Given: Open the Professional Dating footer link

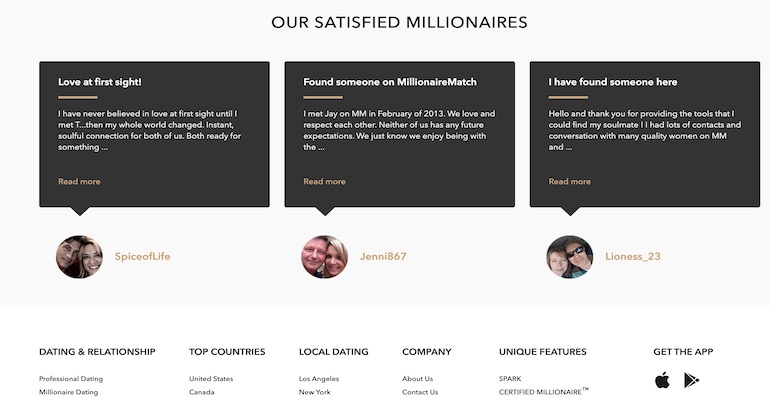Looking at the screenshot, I should tap(71, 379).
